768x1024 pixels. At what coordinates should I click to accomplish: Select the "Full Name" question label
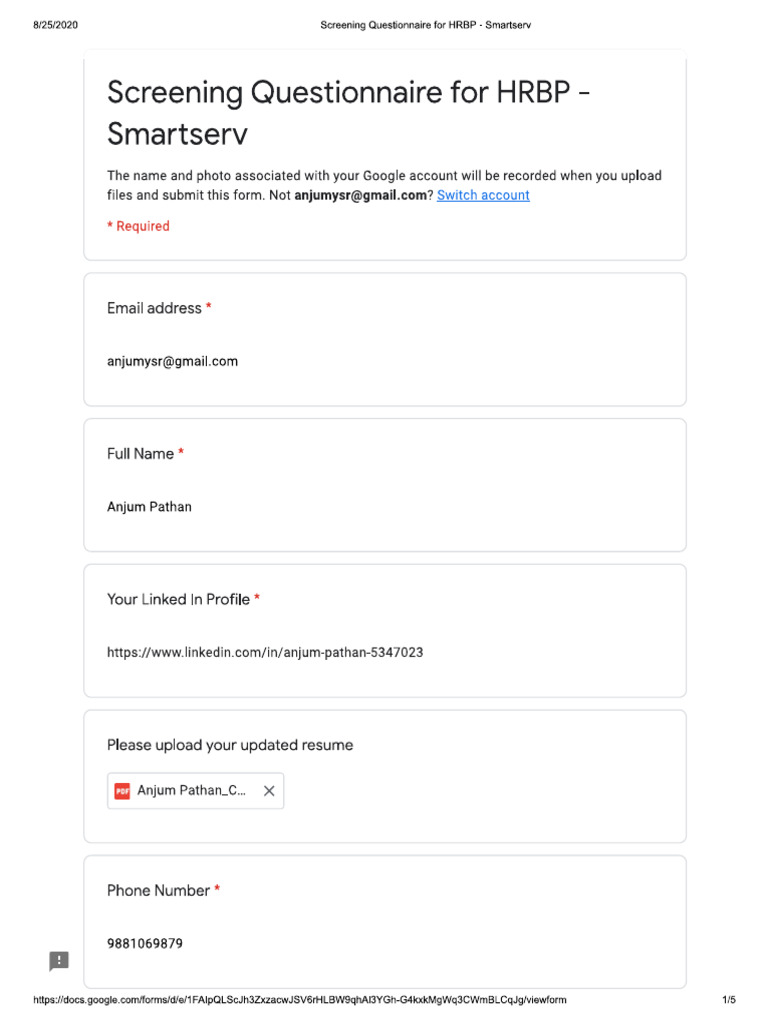point(140,454)
